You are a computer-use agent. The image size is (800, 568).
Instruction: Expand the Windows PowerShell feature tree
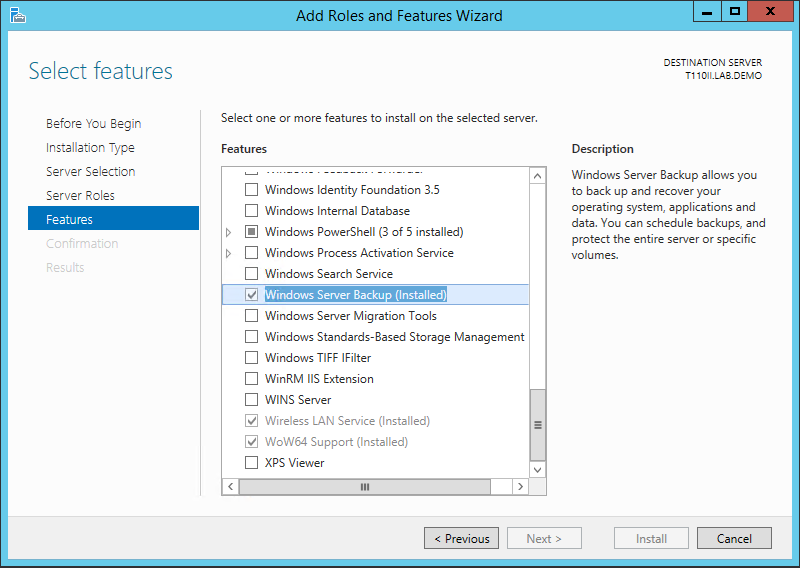click(229, 232)
